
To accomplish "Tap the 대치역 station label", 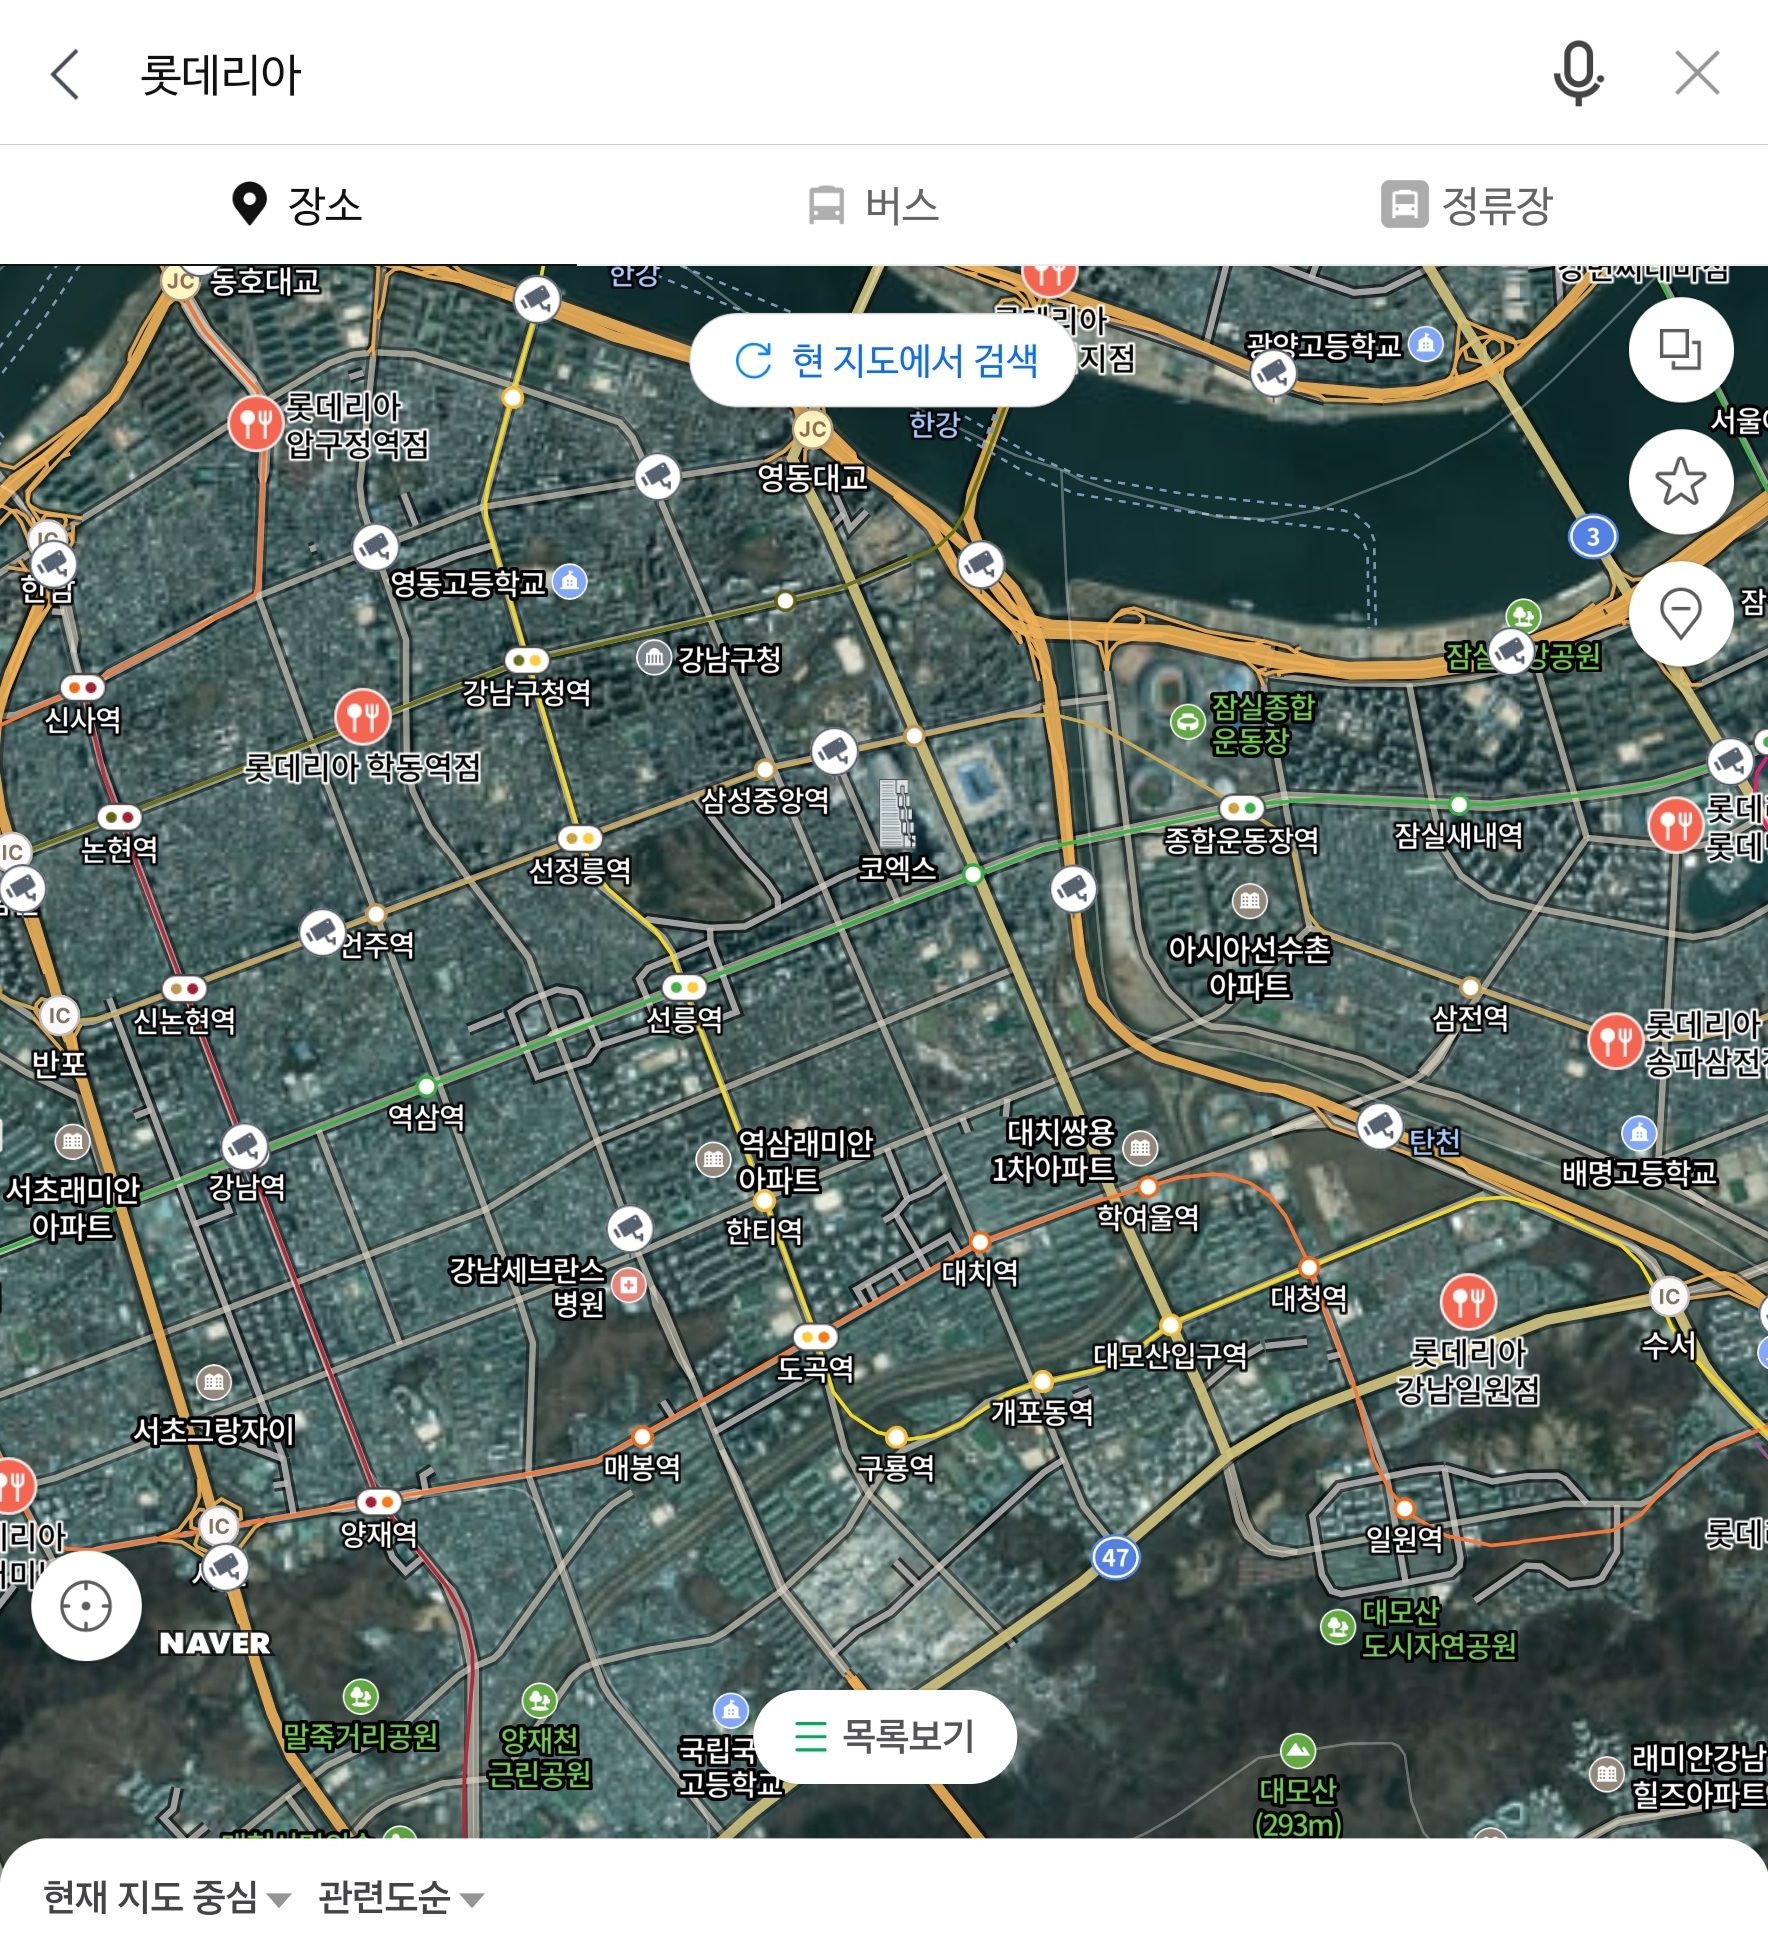I will pyautogui.click(x=980, y=1272).
